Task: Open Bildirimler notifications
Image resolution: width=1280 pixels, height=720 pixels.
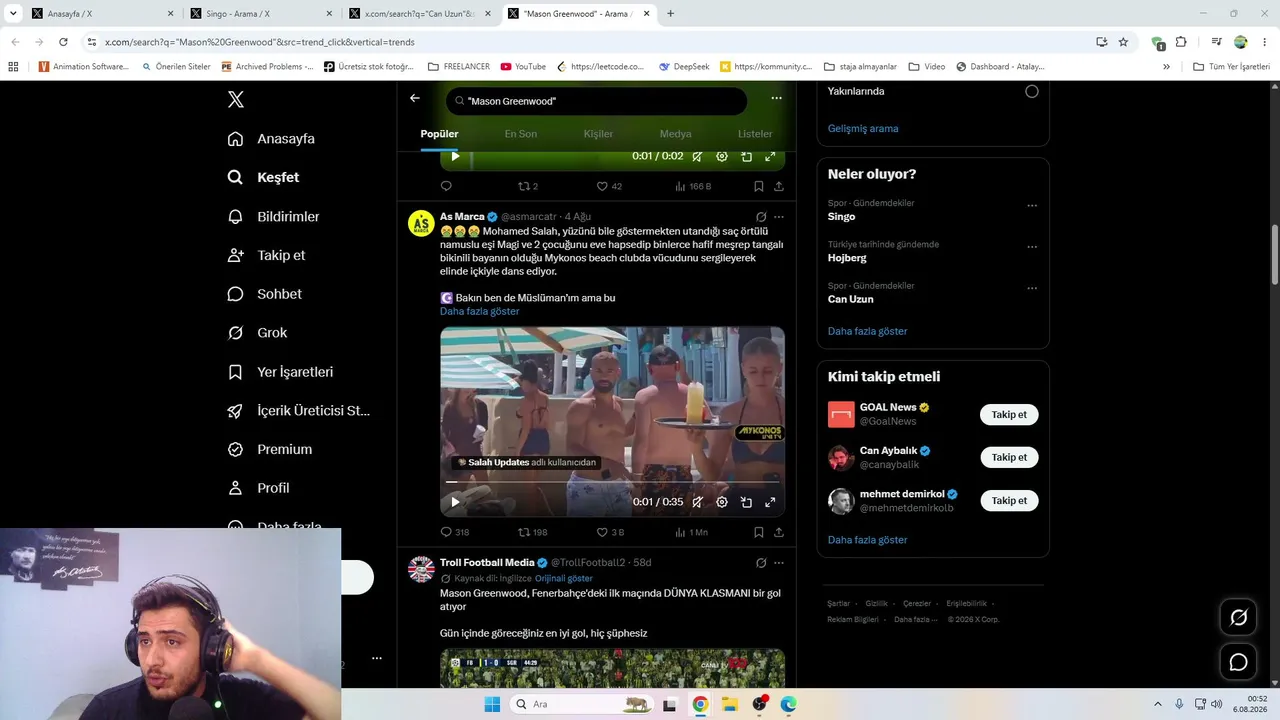Action: click(x=273, y=216)
